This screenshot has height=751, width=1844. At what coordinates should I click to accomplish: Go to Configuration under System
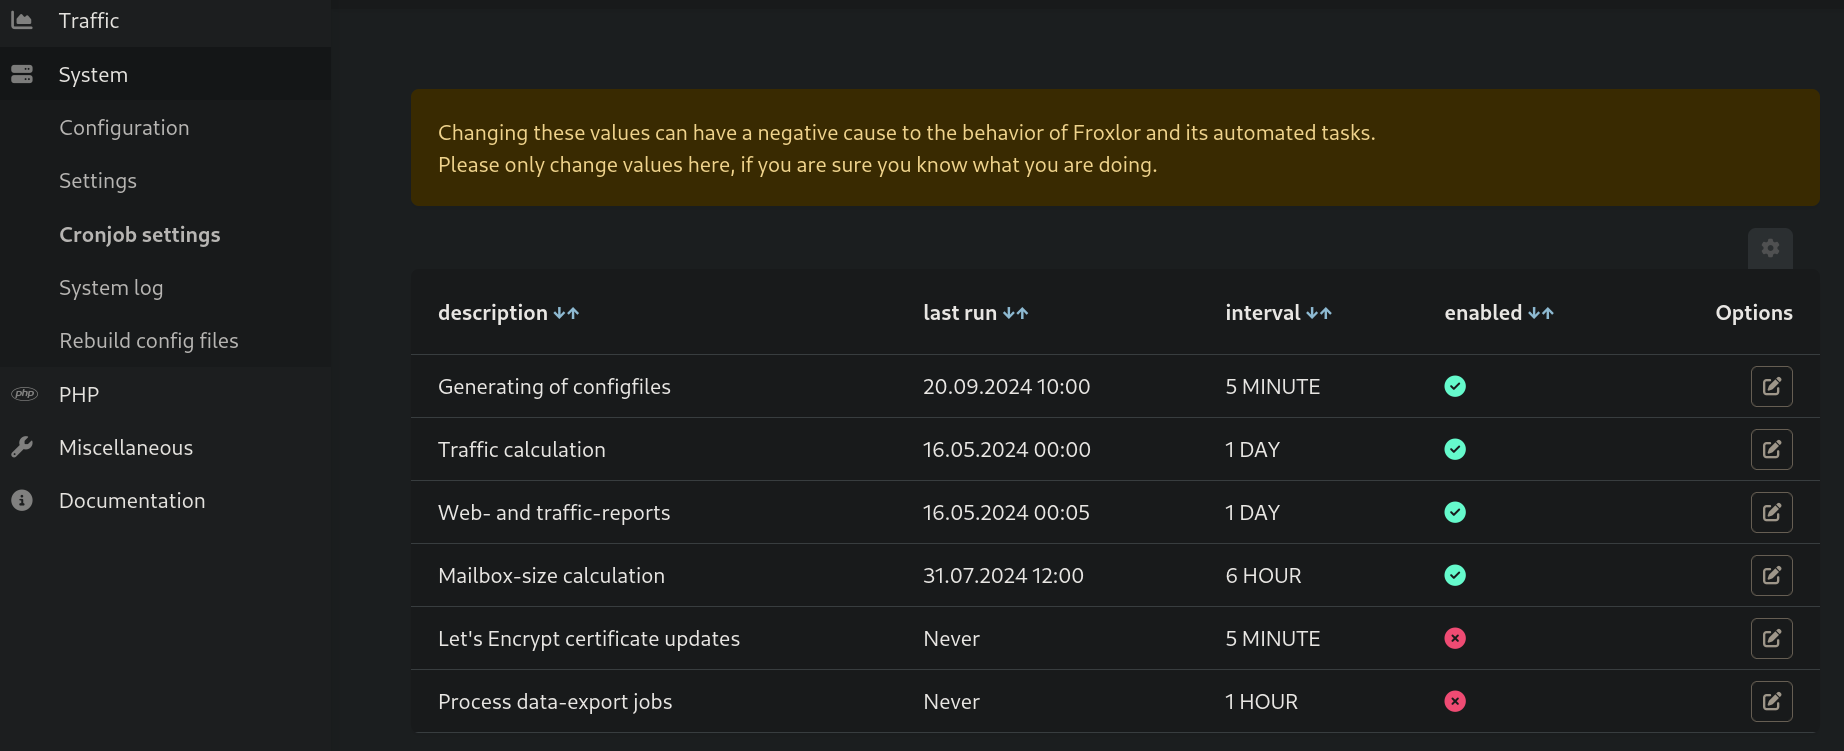[124, 127]
